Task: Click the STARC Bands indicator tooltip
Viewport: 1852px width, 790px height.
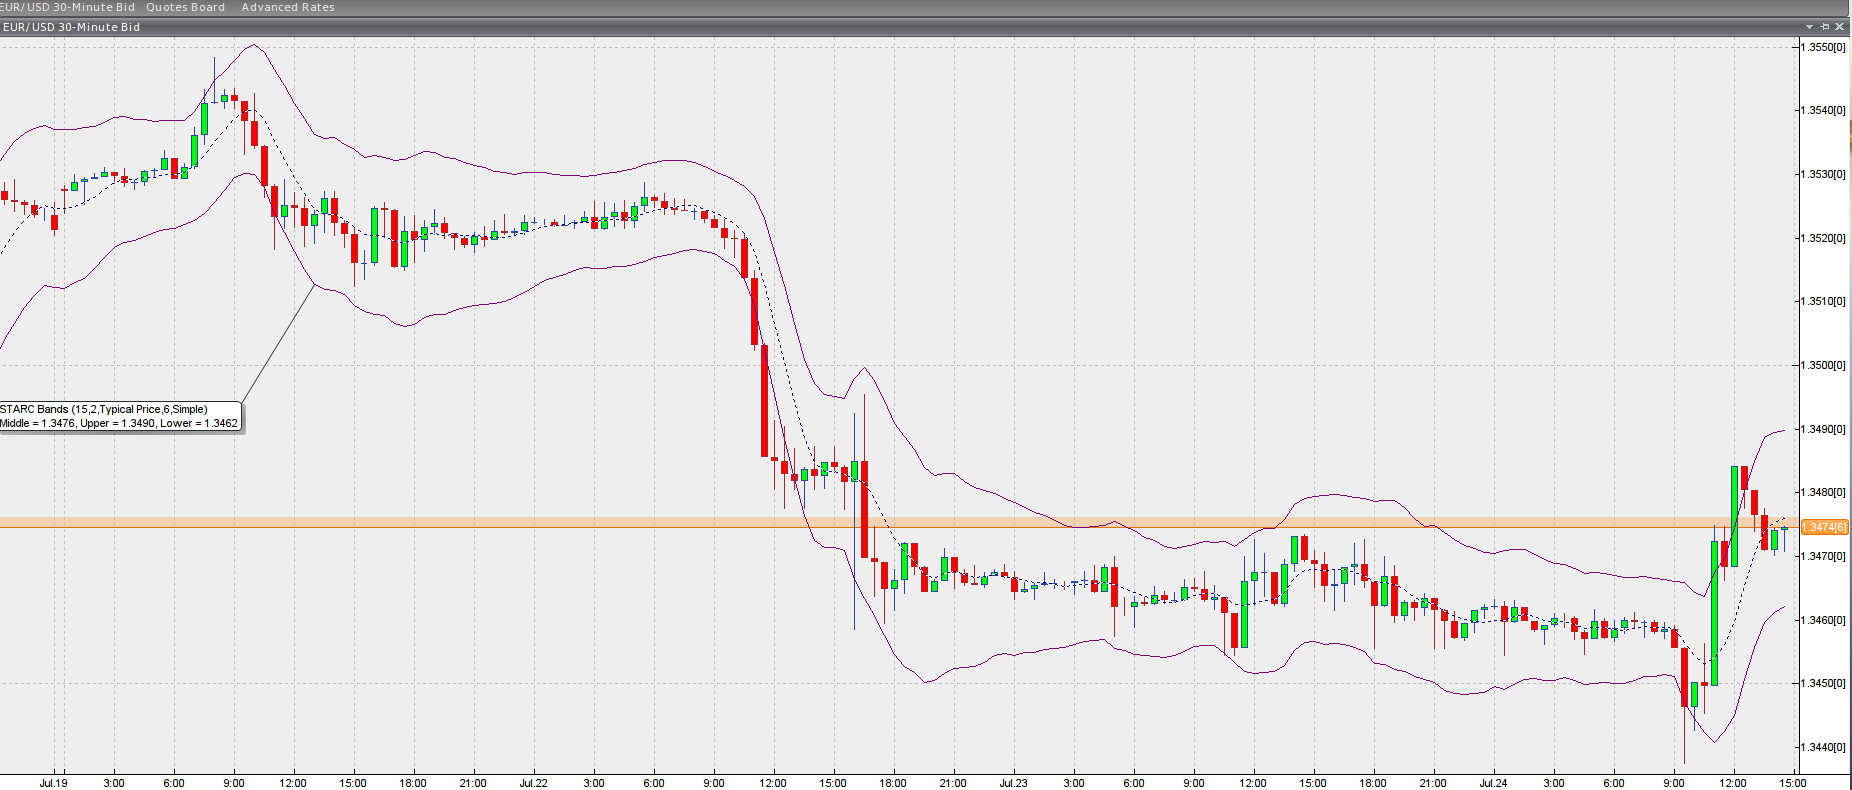Action: coord(119,416)
